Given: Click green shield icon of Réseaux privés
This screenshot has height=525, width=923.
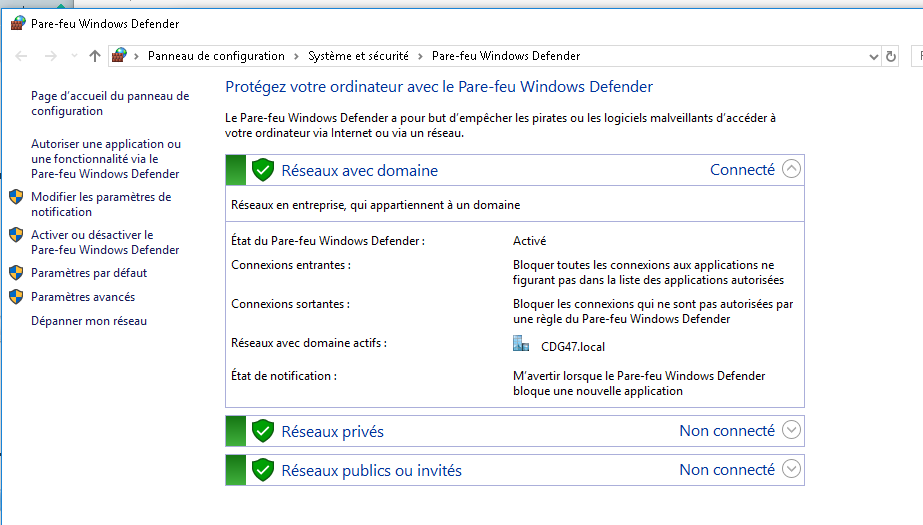Looking at the screenshot, I should click(x=263, y=431).
